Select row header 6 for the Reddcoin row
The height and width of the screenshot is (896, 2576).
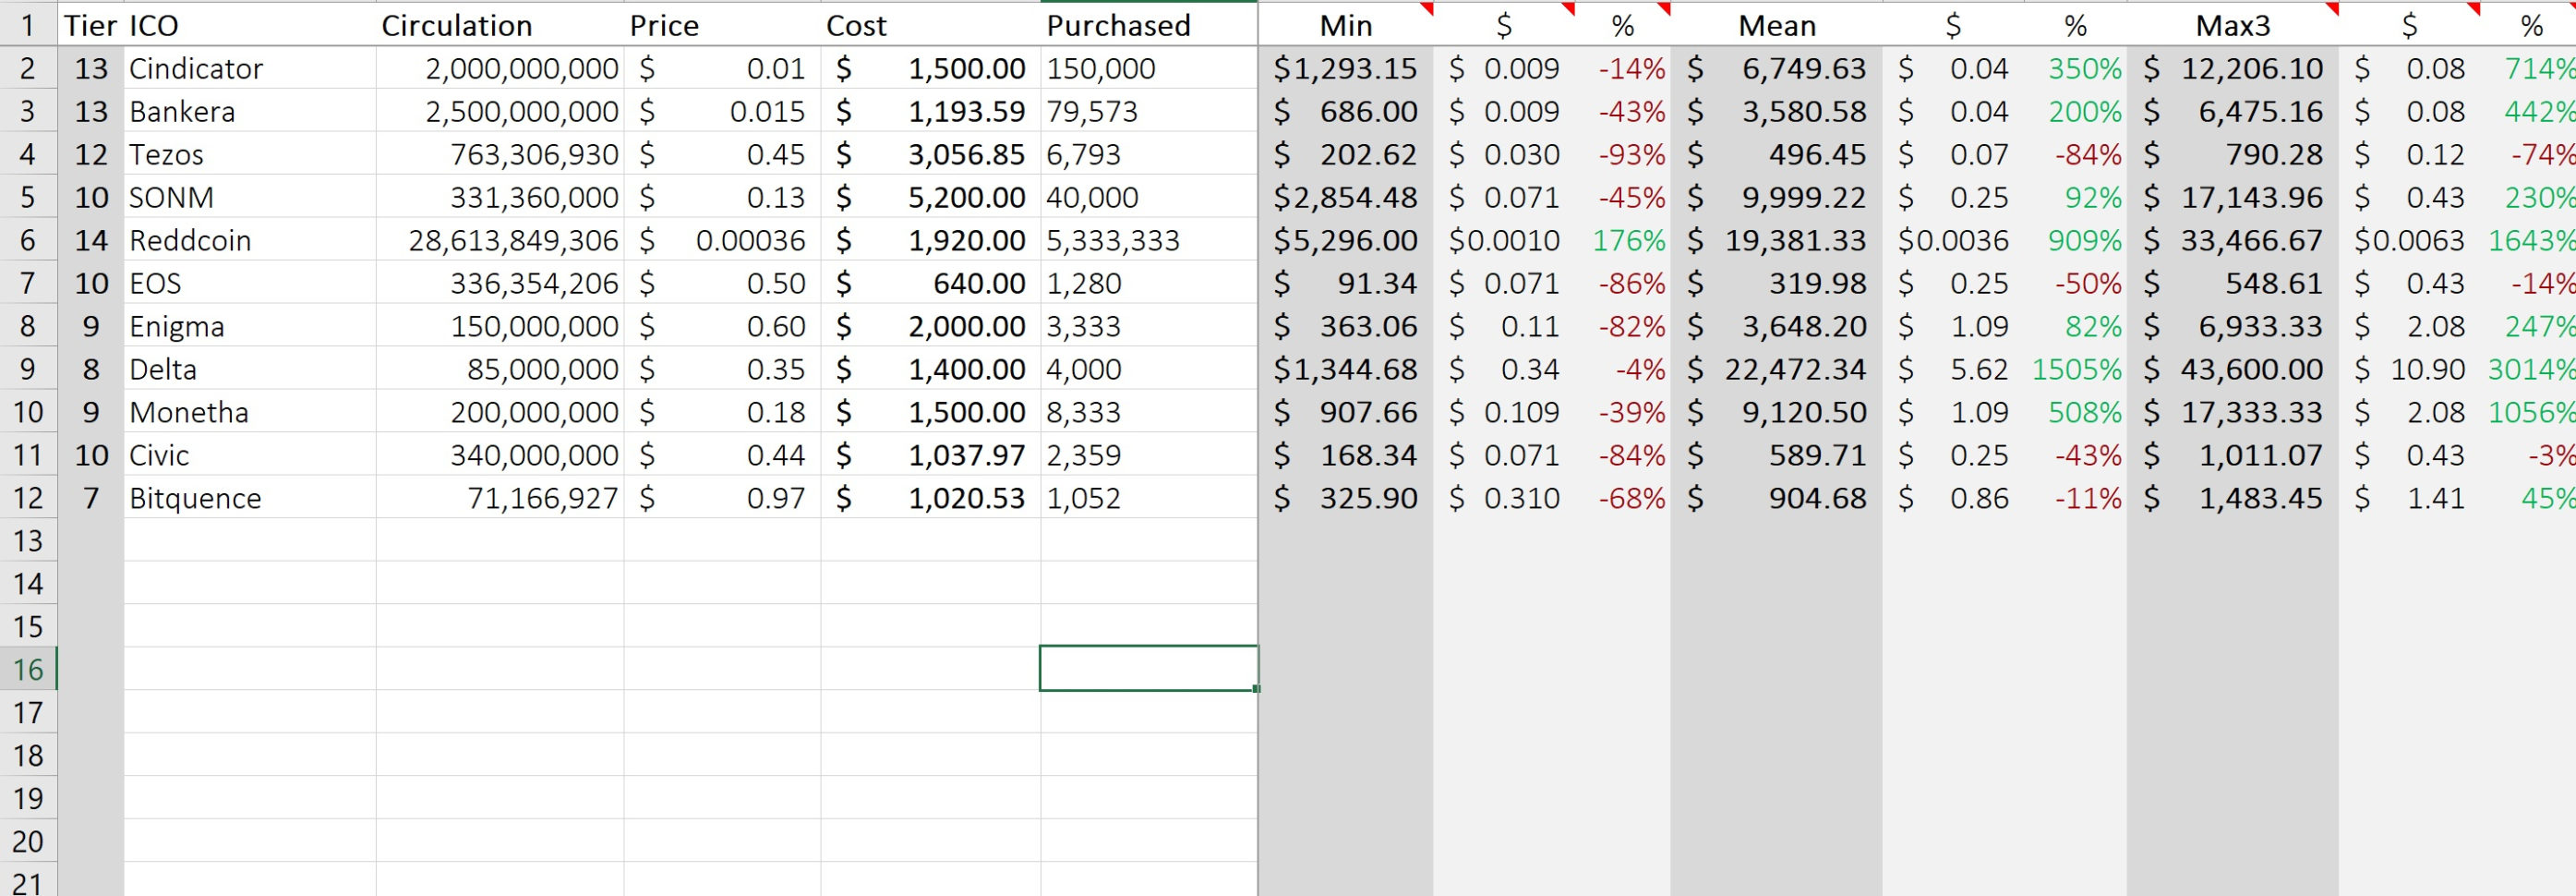[27, 240]
